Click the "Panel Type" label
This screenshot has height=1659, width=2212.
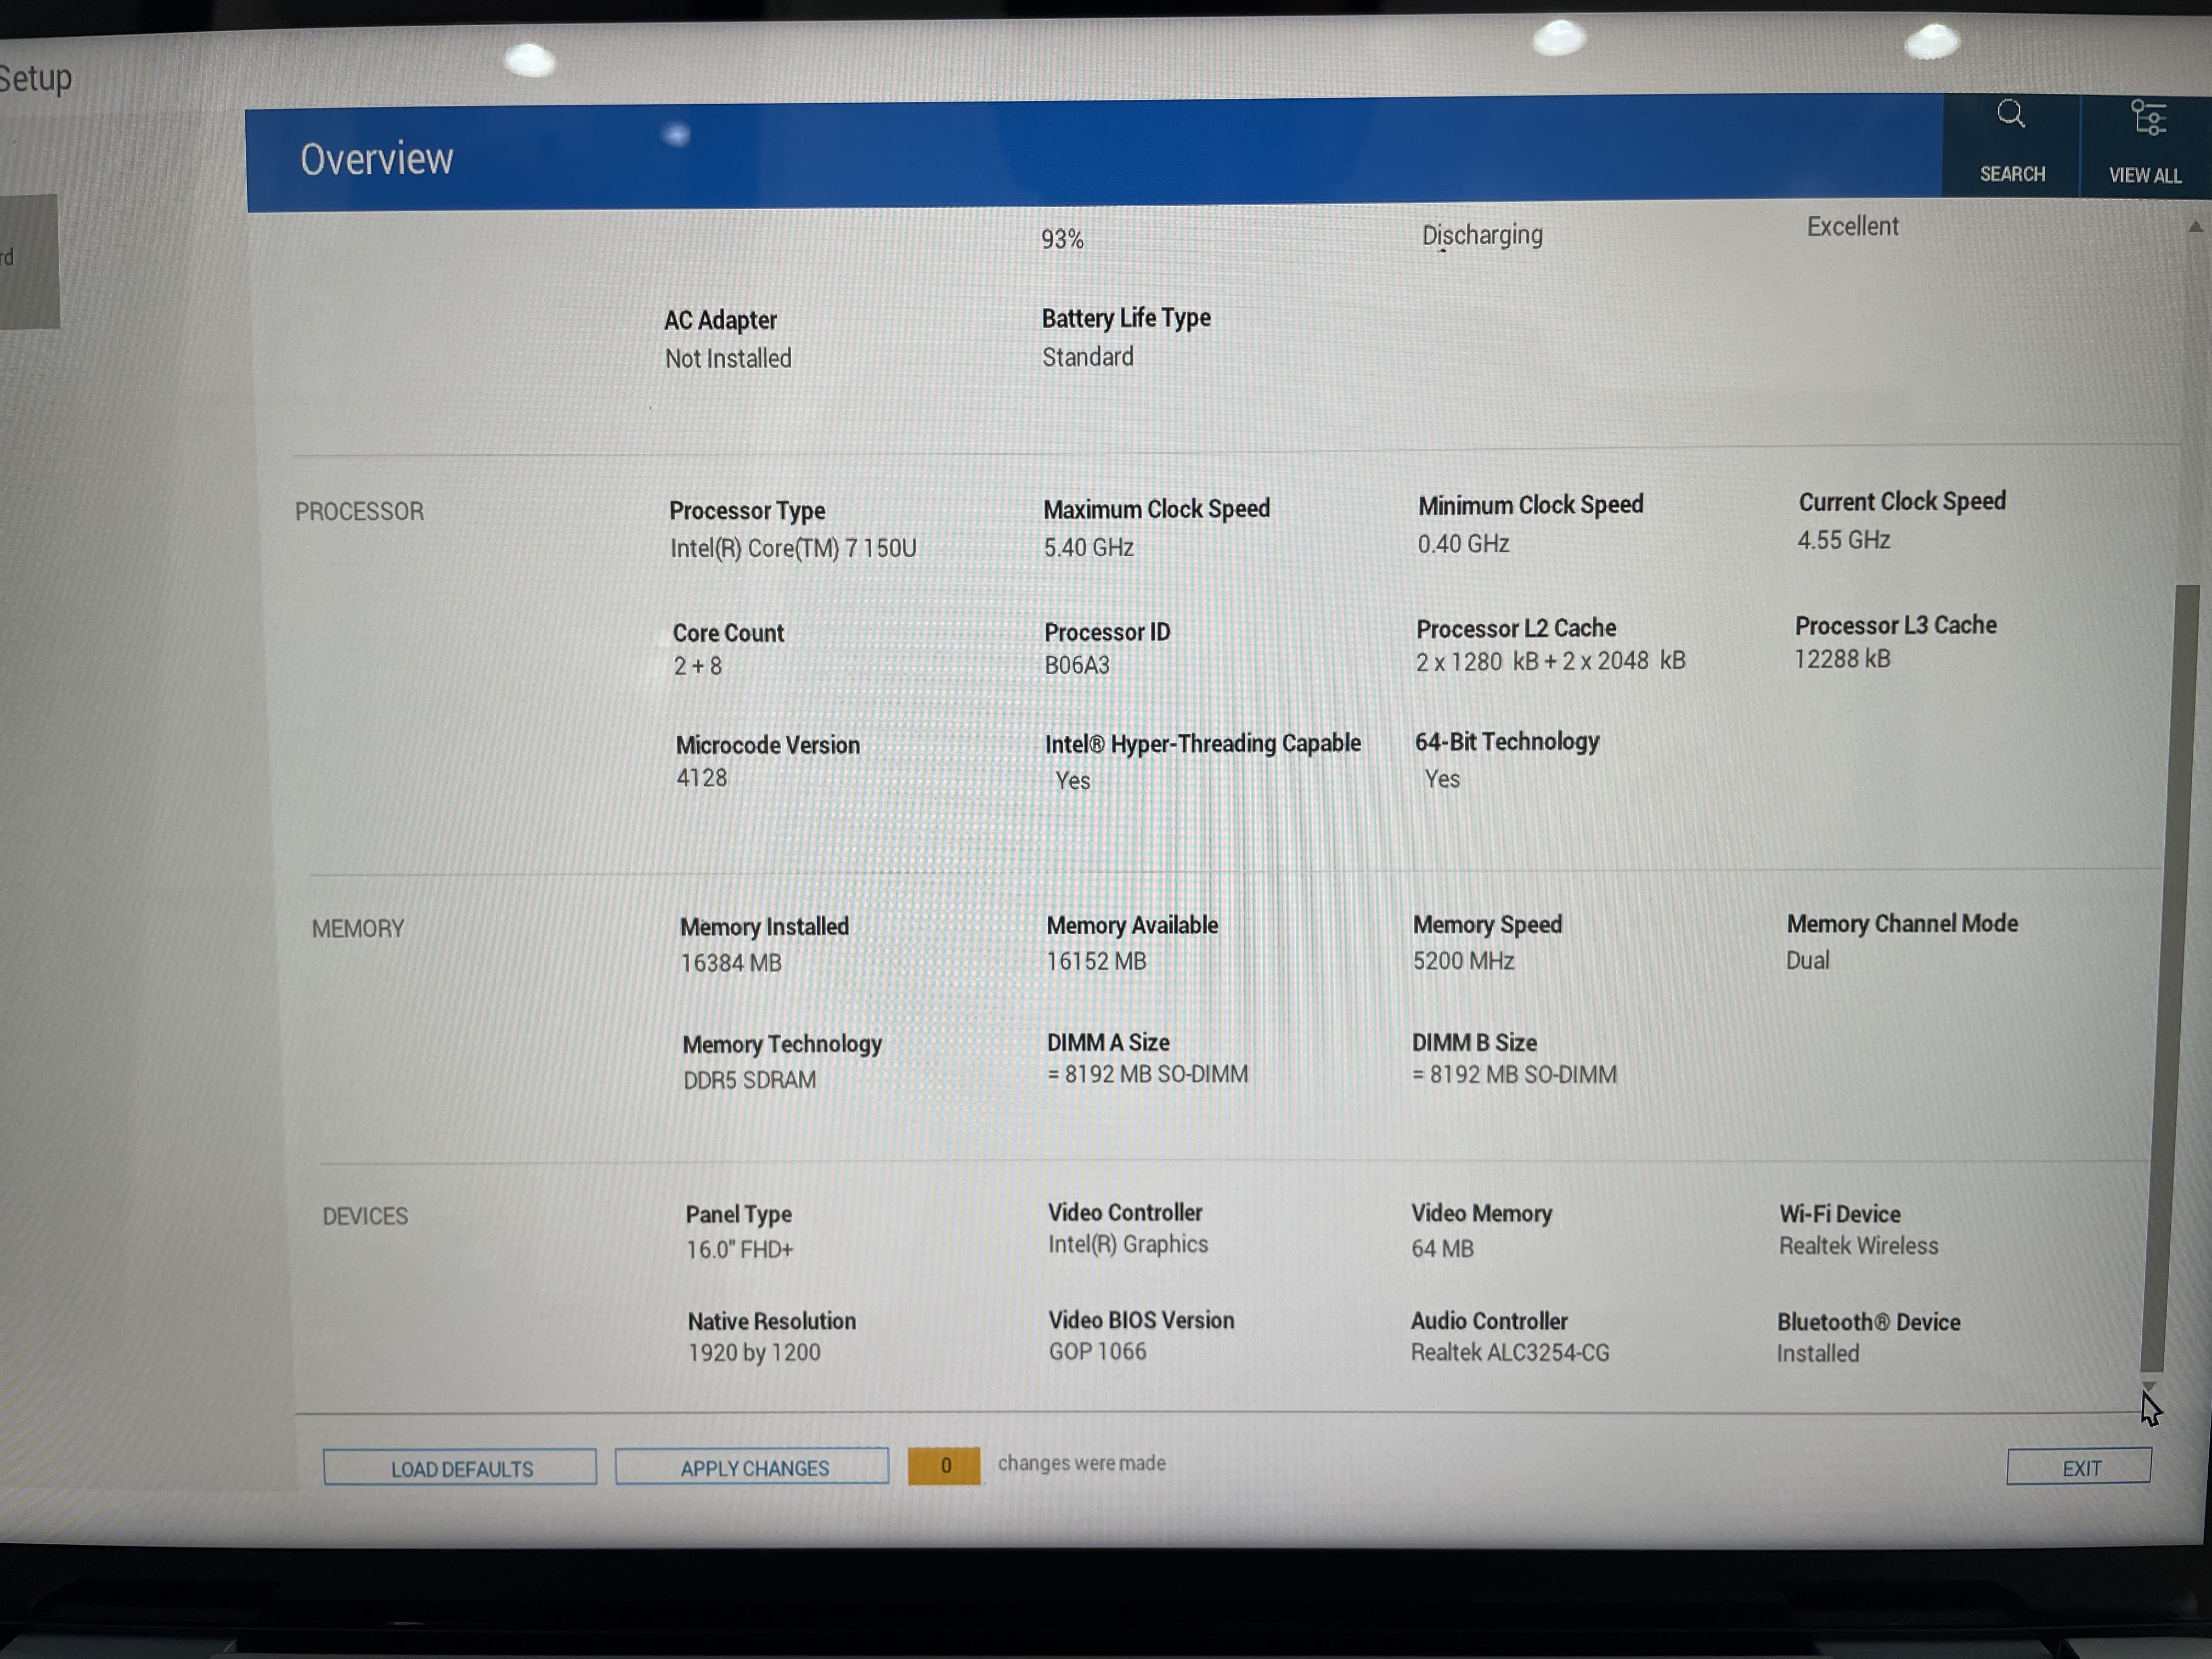tap(738, 1214)
